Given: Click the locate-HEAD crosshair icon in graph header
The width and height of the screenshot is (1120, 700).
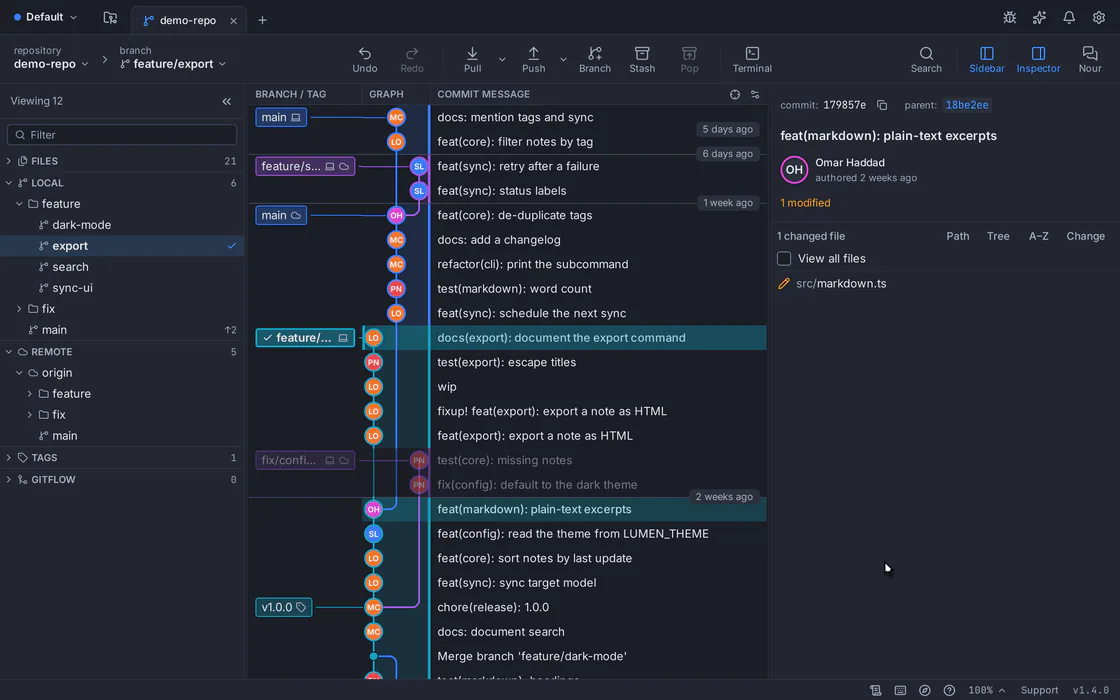Looking at the screenshot, I should (734, 94).
